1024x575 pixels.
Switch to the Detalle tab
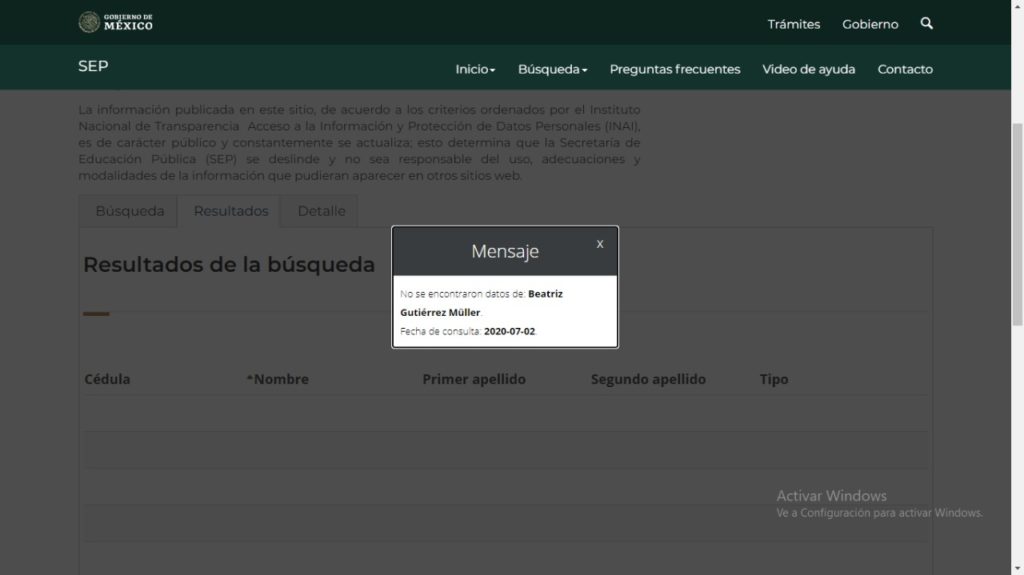tap(321, 211)
